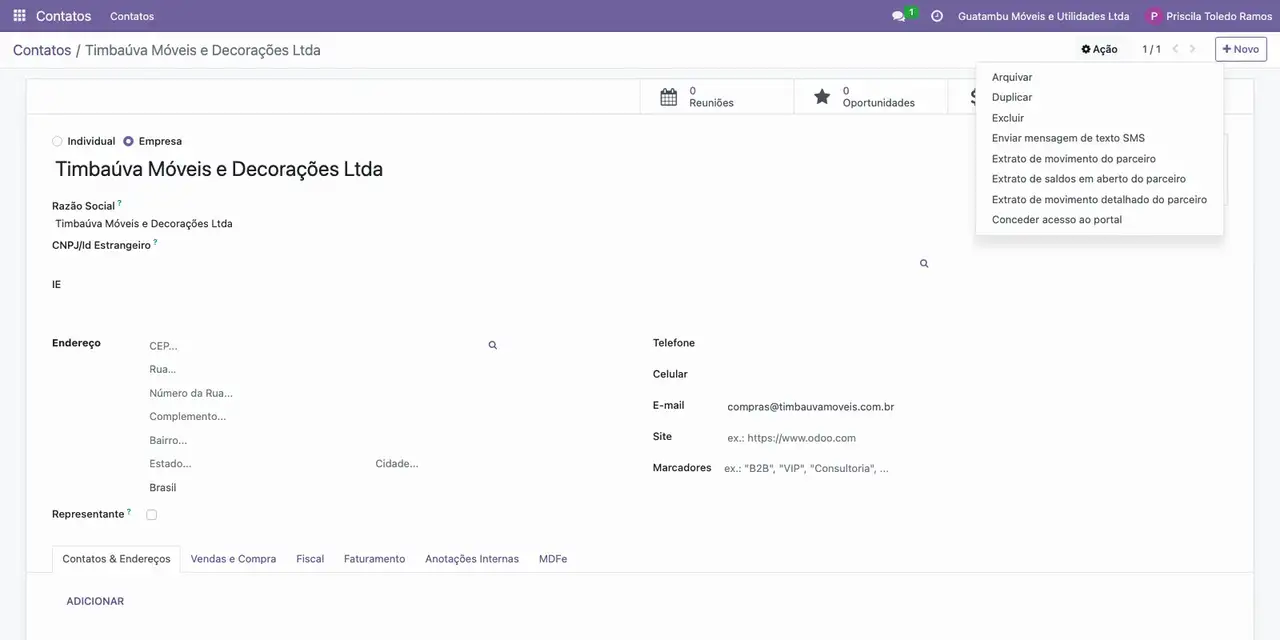1280x640 pixels.
Task: Open the Reuniões stat button
Action: [717, 97]
